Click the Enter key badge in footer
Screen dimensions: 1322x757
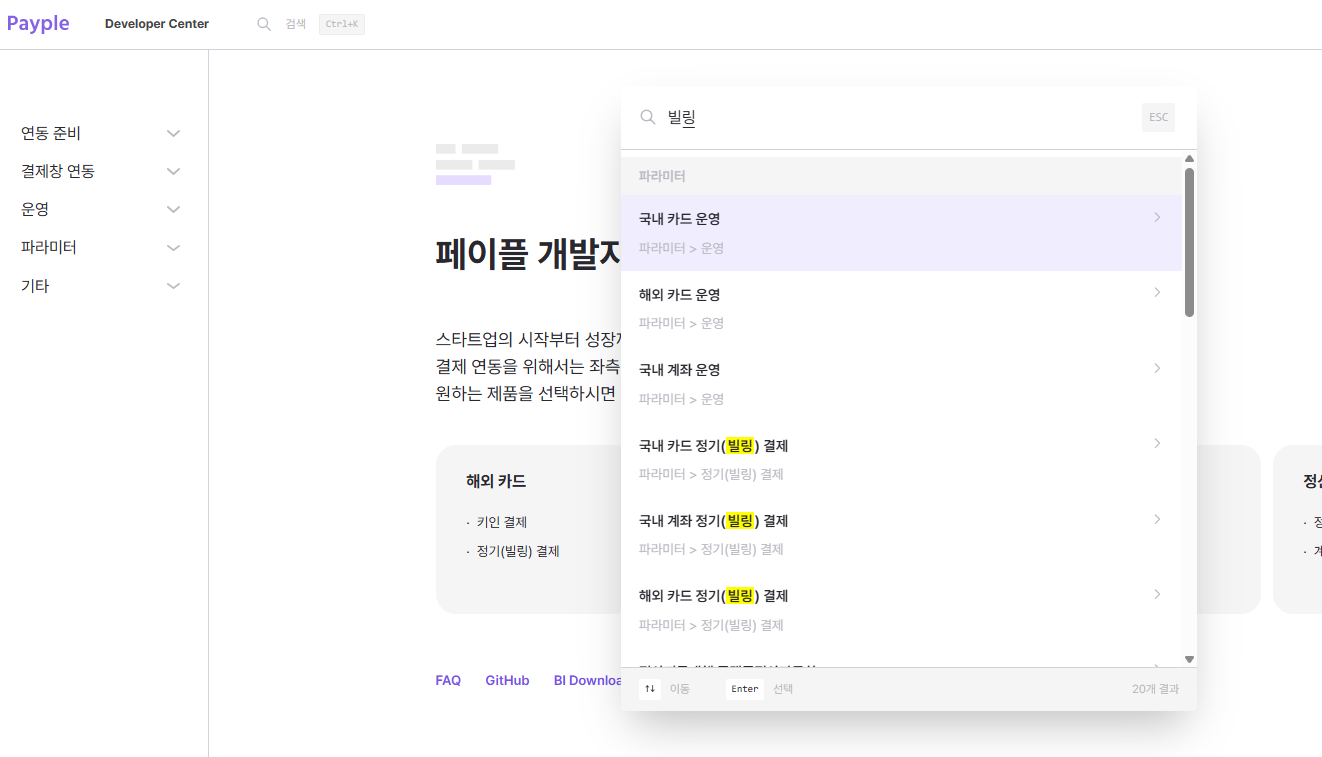[745, 689]
